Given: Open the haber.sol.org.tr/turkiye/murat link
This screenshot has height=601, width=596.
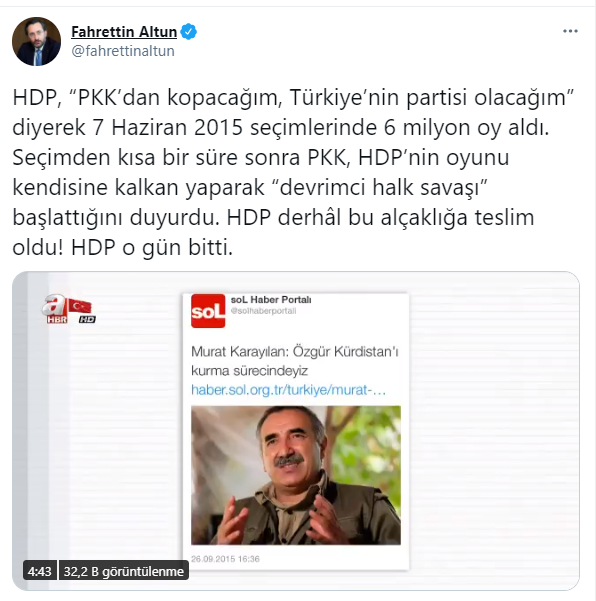Looking at the screenshot, I should pos(288,390).
